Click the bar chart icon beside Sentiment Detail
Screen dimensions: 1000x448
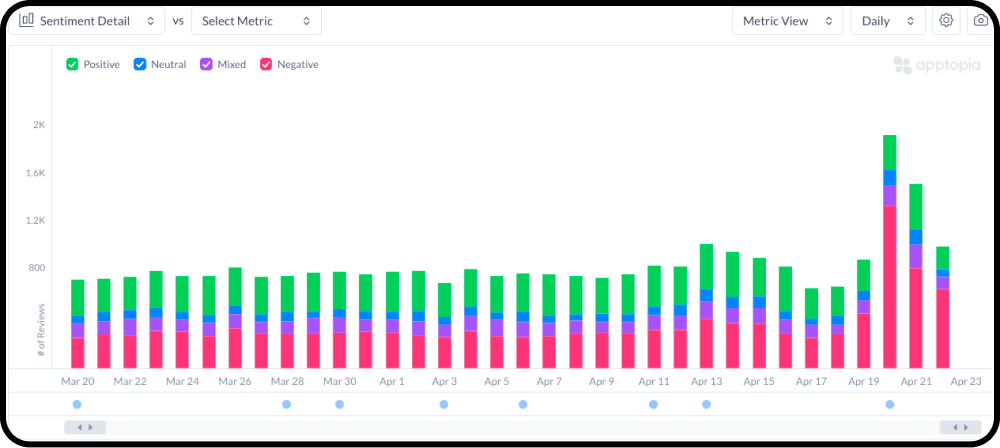[26, 20]
